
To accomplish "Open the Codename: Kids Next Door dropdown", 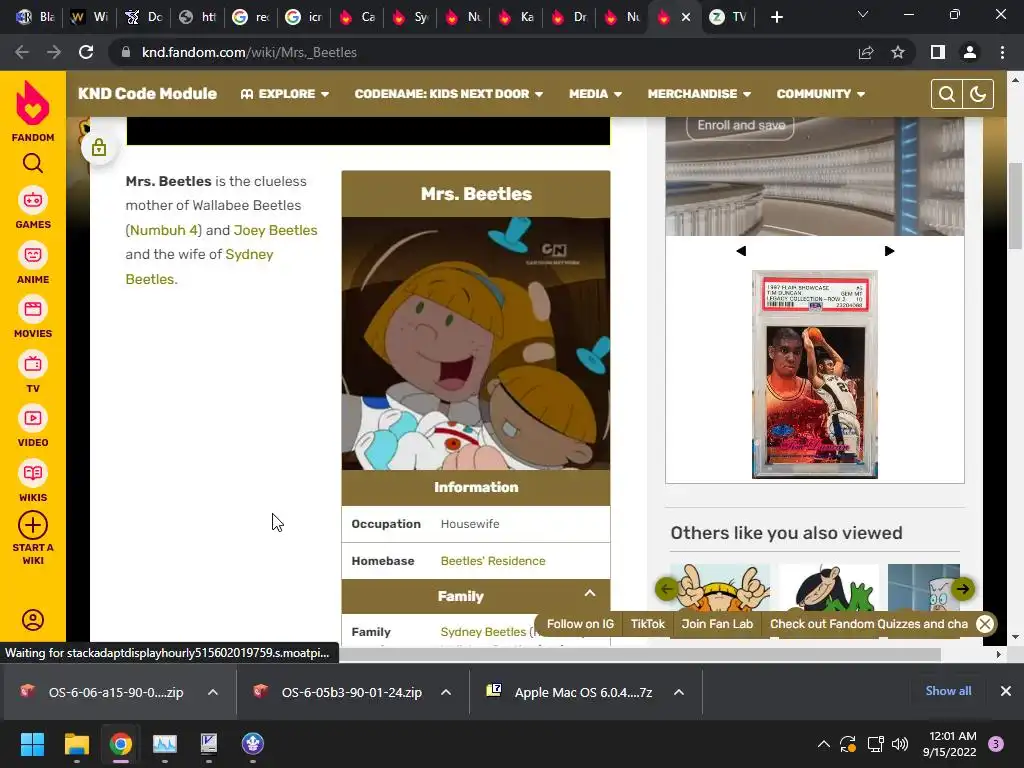I will click(449, 94).
